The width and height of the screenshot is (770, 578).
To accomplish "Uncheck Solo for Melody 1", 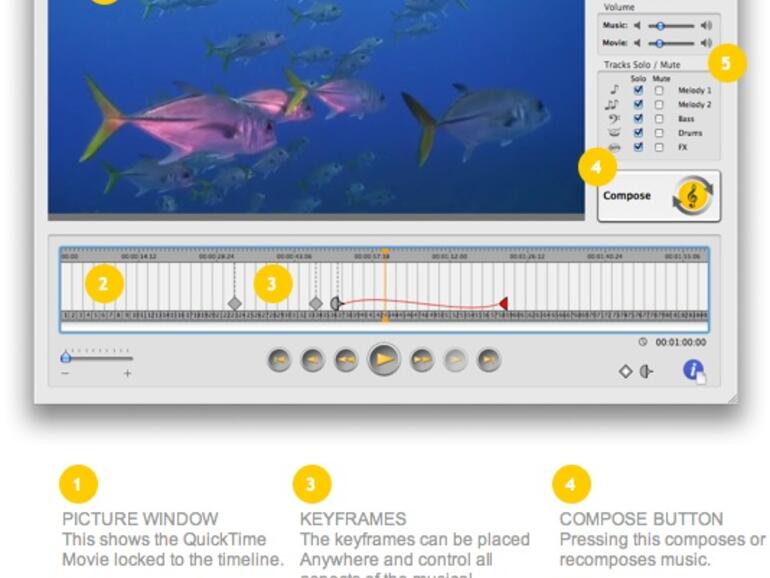I will coord(638,90).
